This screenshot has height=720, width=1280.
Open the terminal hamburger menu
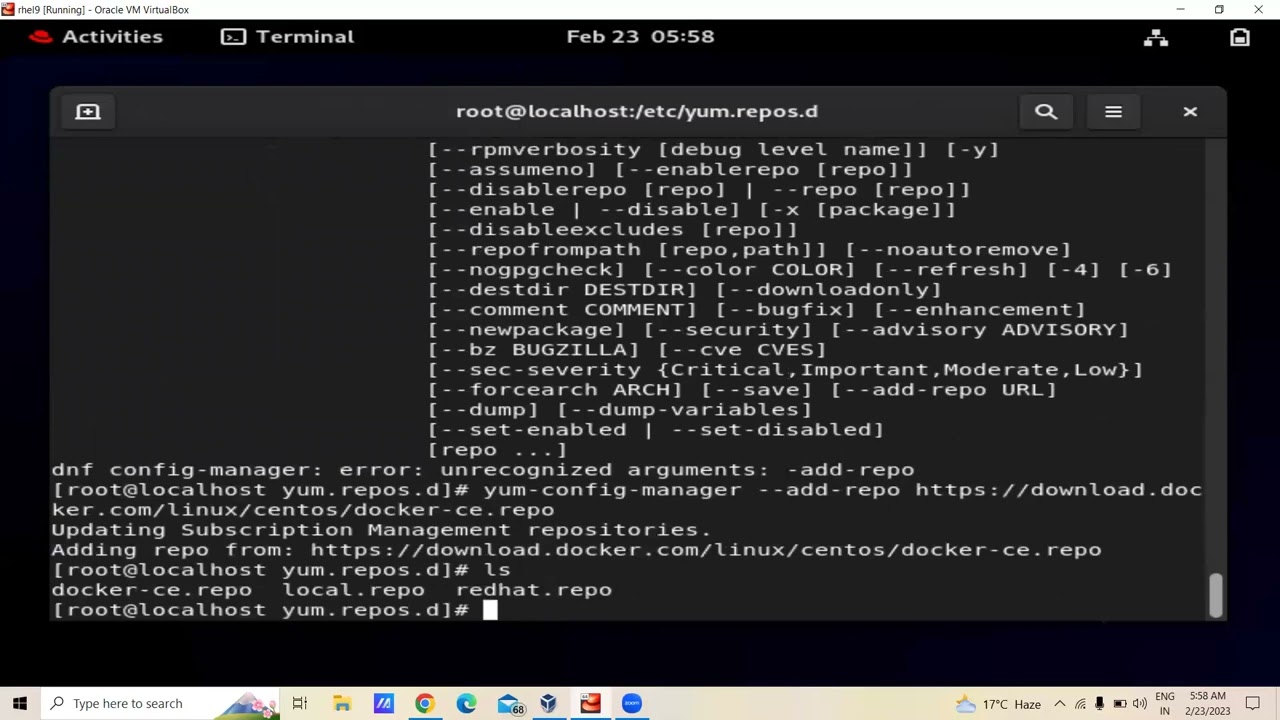(1113, 112)
